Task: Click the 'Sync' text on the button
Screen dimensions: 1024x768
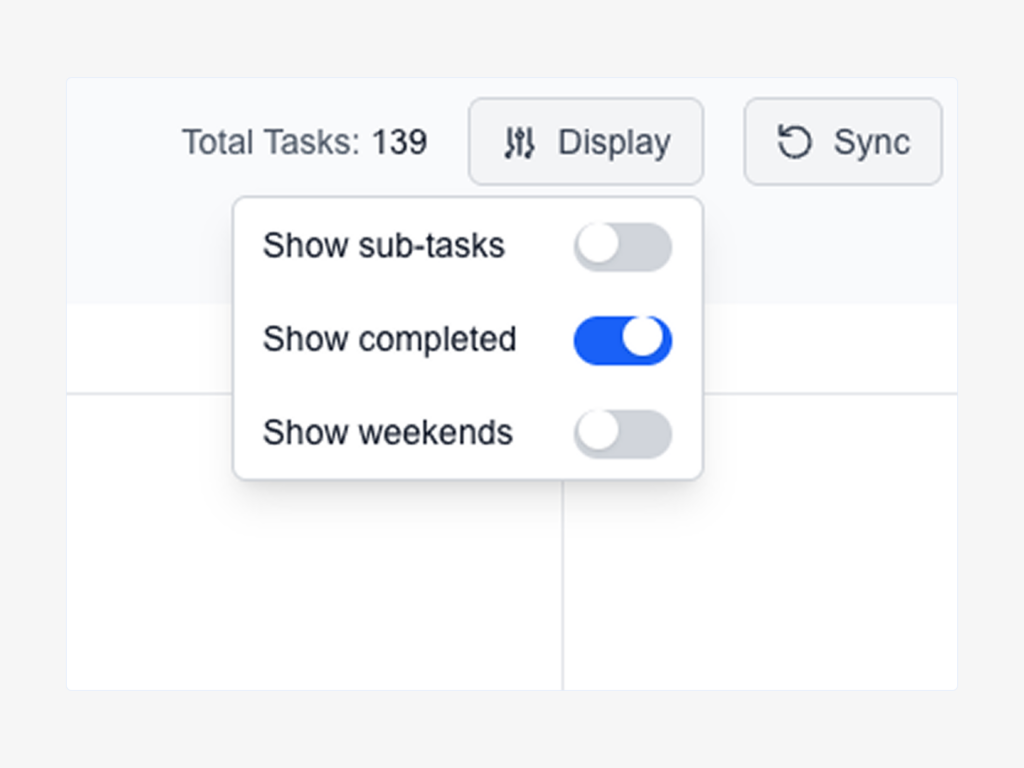Action: pos(871,142)
